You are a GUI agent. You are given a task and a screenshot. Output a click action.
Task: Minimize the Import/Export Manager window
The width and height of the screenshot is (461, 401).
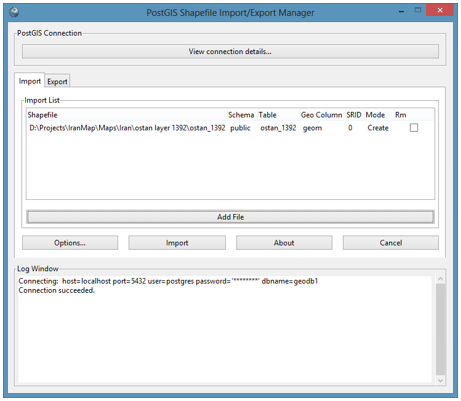(401, 11)
